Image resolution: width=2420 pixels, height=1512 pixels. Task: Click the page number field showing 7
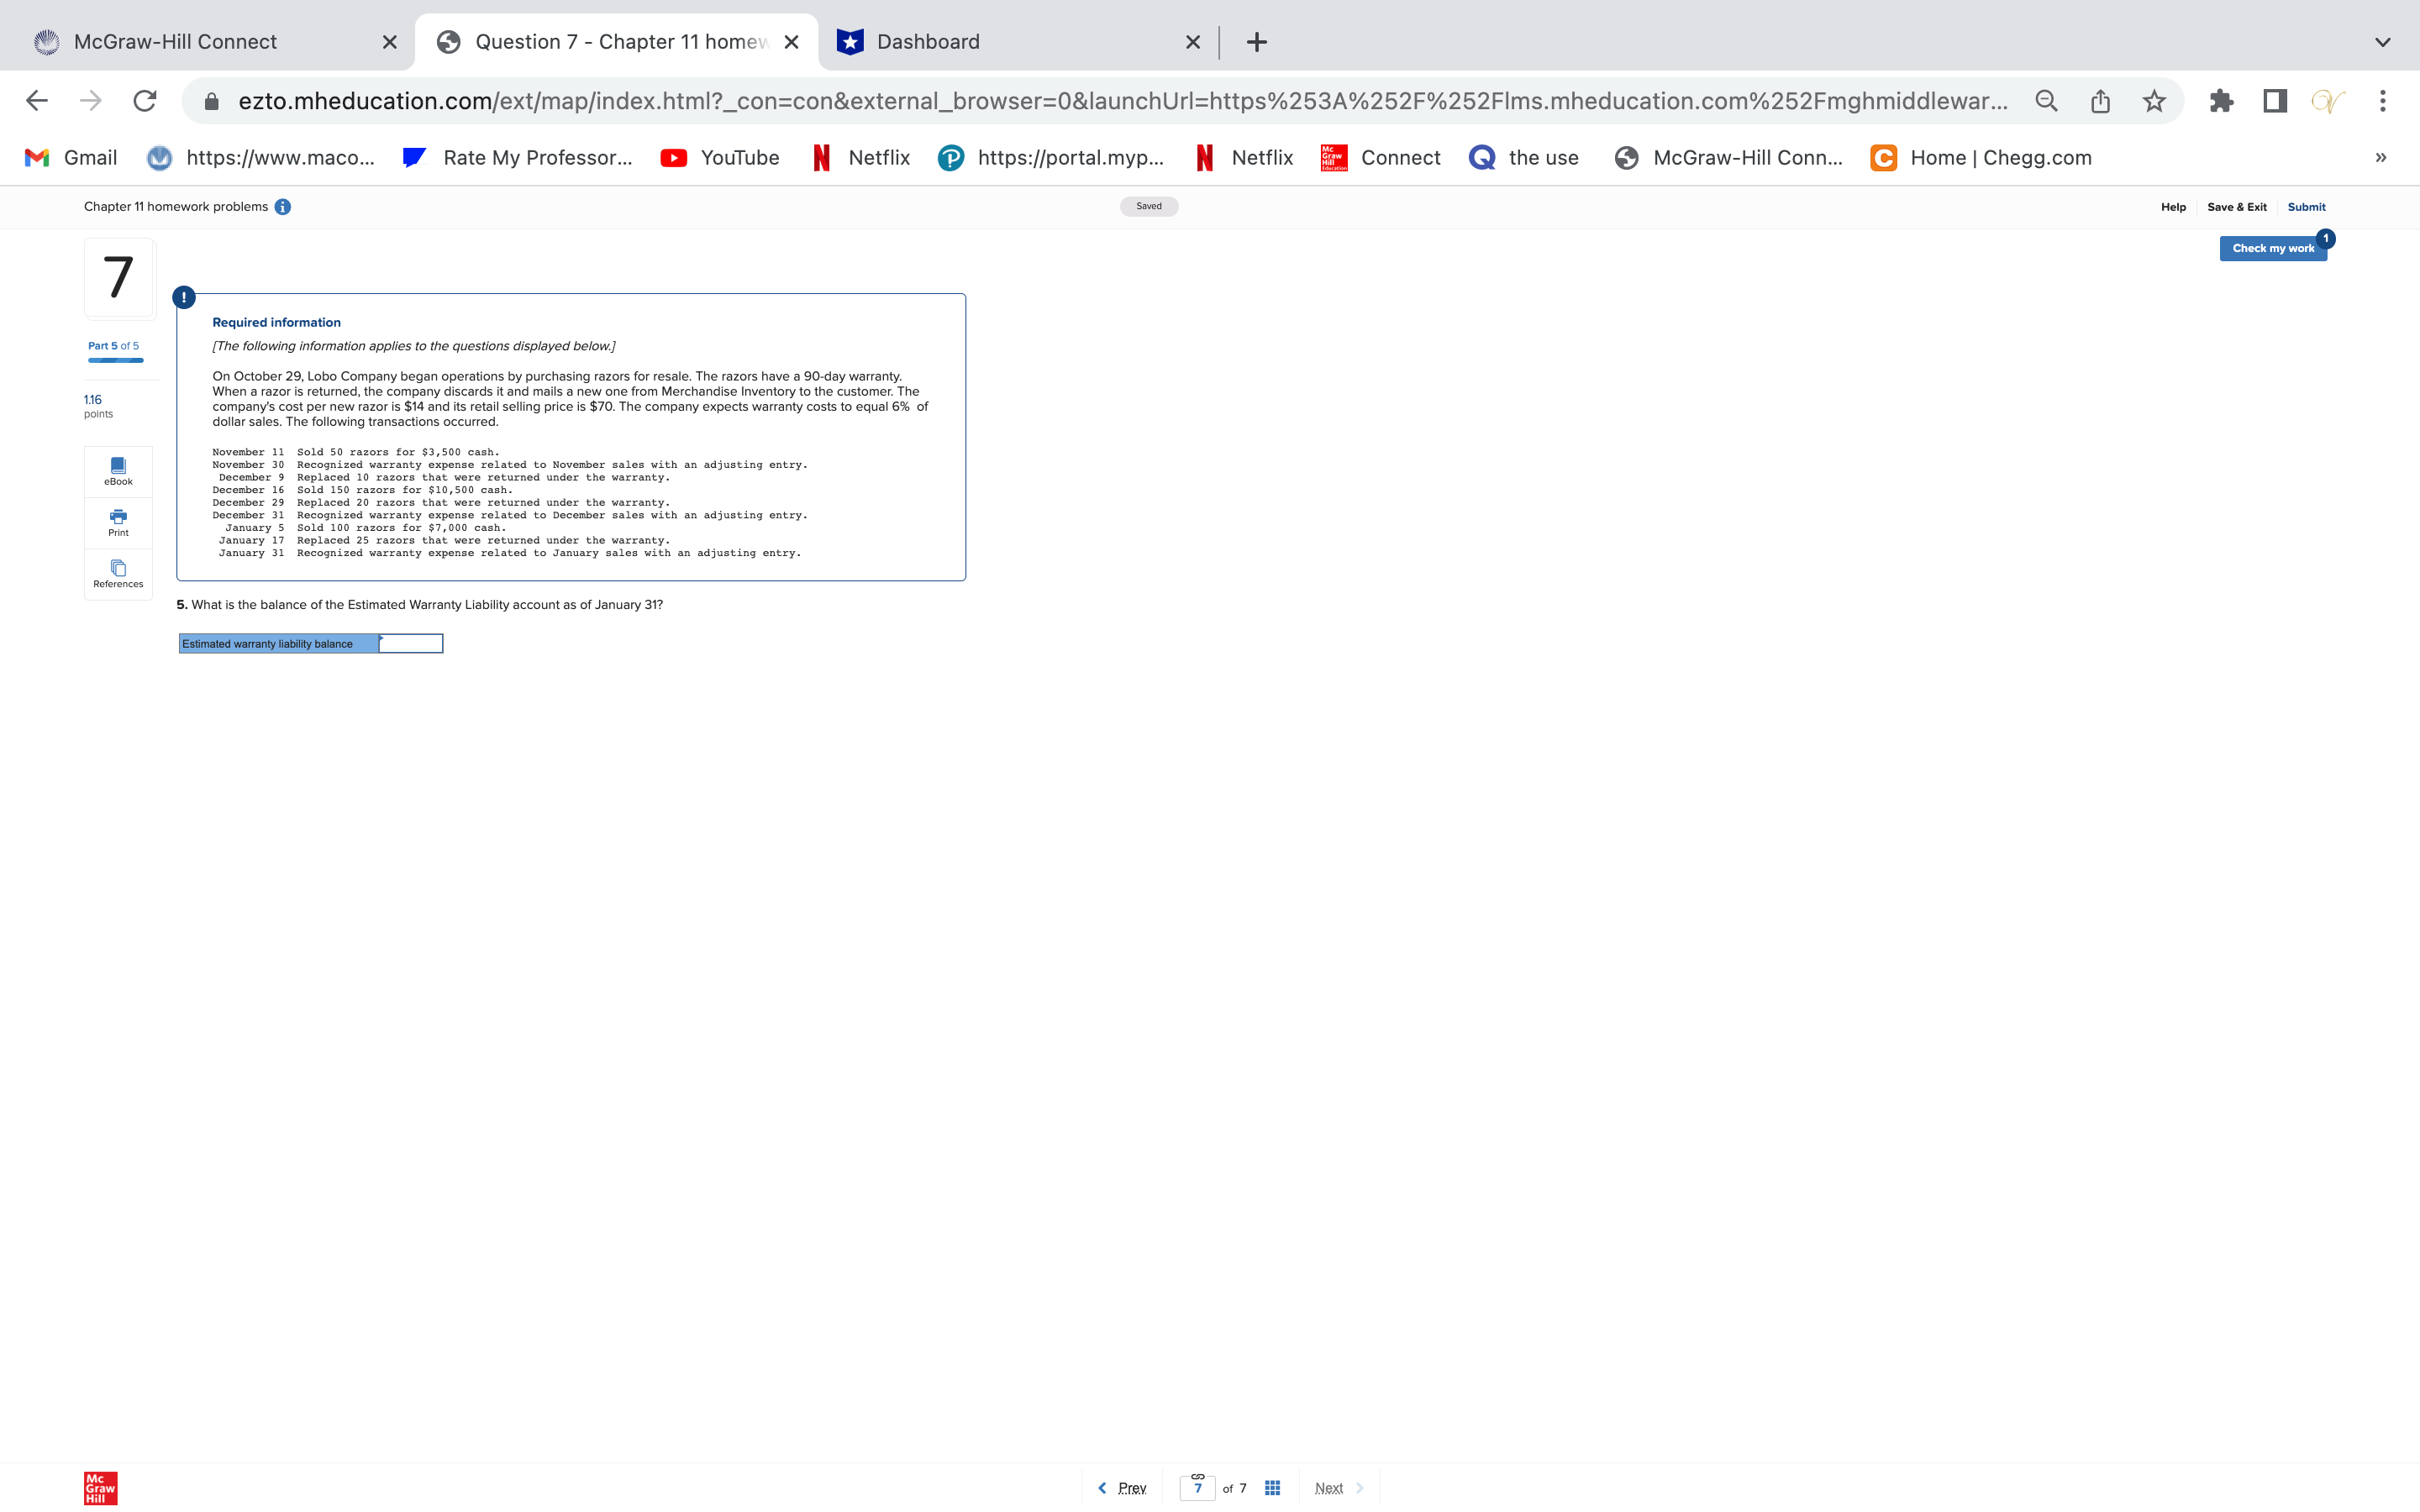click(x=1199, y=1487)
